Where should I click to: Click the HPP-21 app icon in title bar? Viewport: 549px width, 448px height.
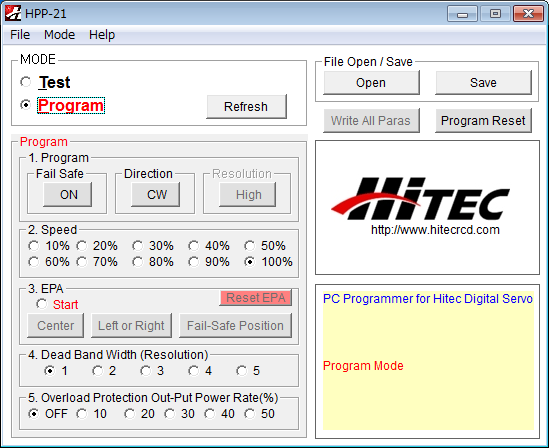tap(13, 13)
